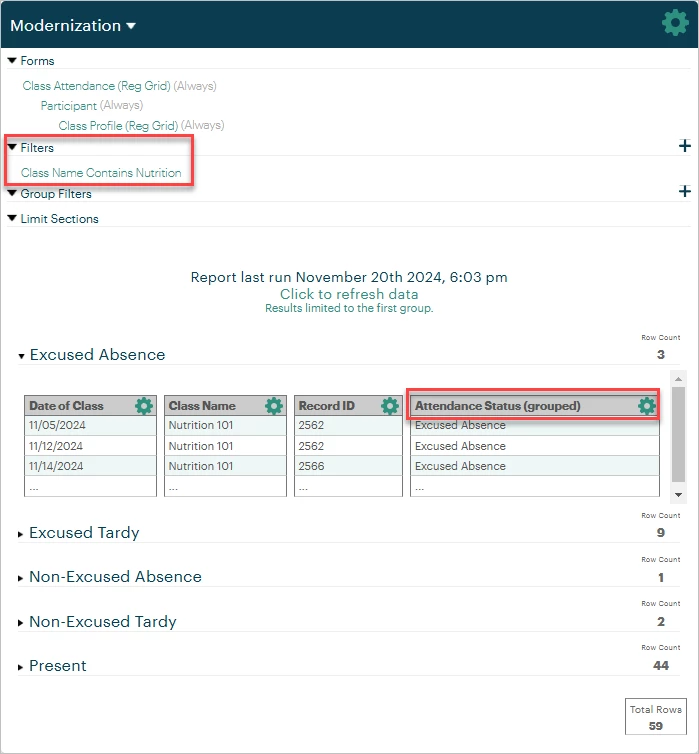This screenshot has height=754, width=699.
Task: Collapse the Forms section
Action: pos(12,61)
